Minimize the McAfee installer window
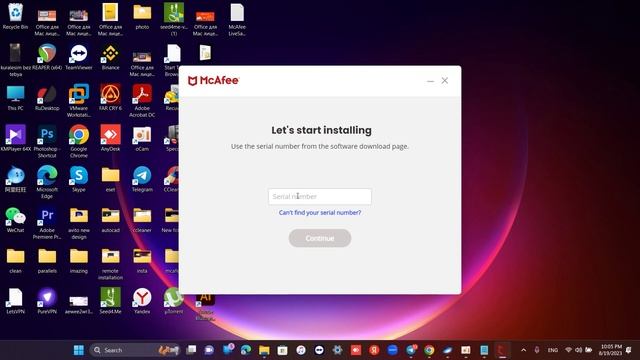Viewport: 640px width, 360px height. (430, 81)
